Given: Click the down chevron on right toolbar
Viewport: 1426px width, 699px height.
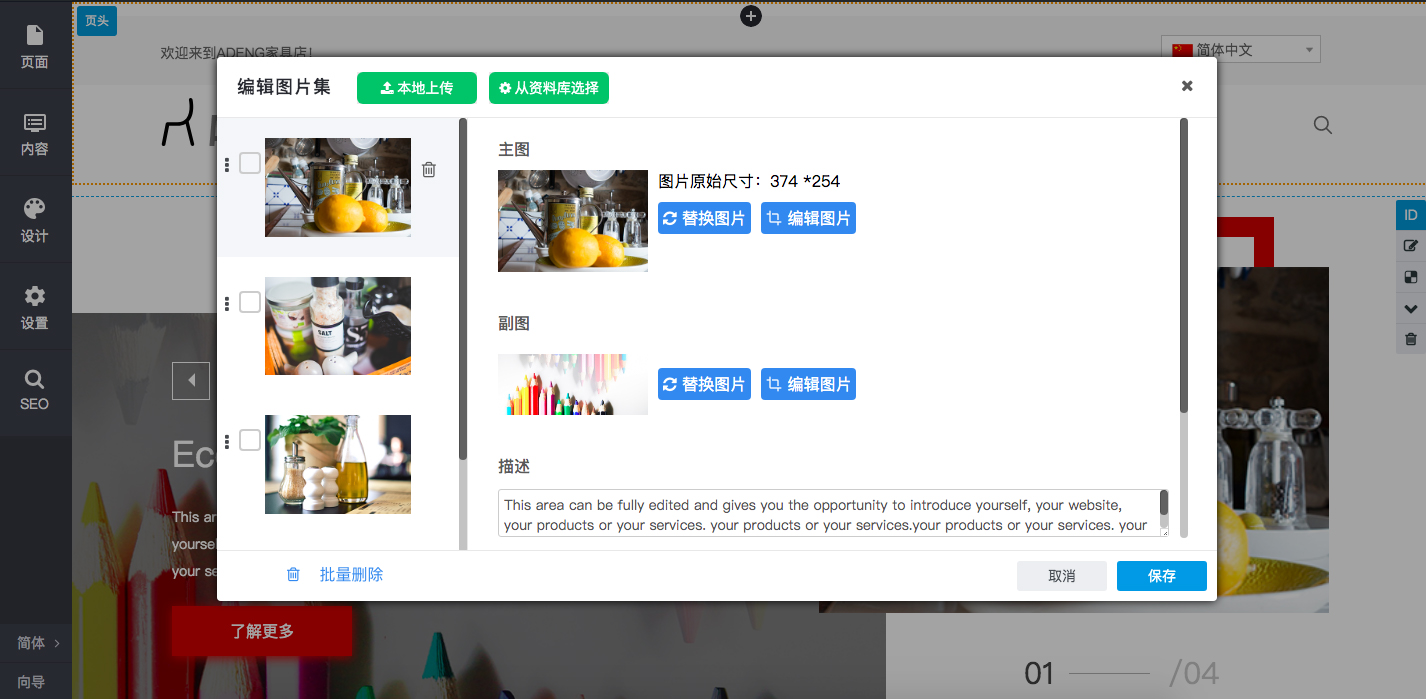Looking at the screenshot, I should pos(1411,309).
